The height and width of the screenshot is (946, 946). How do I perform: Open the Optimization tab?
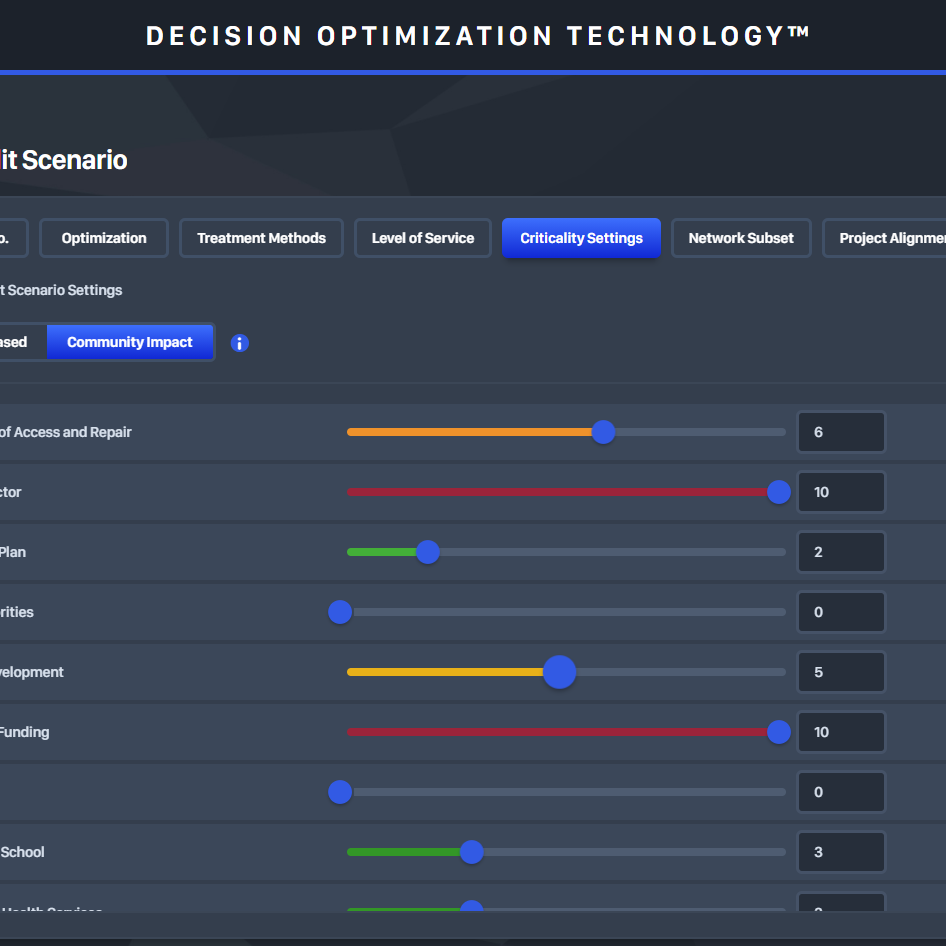coord(104,238)
